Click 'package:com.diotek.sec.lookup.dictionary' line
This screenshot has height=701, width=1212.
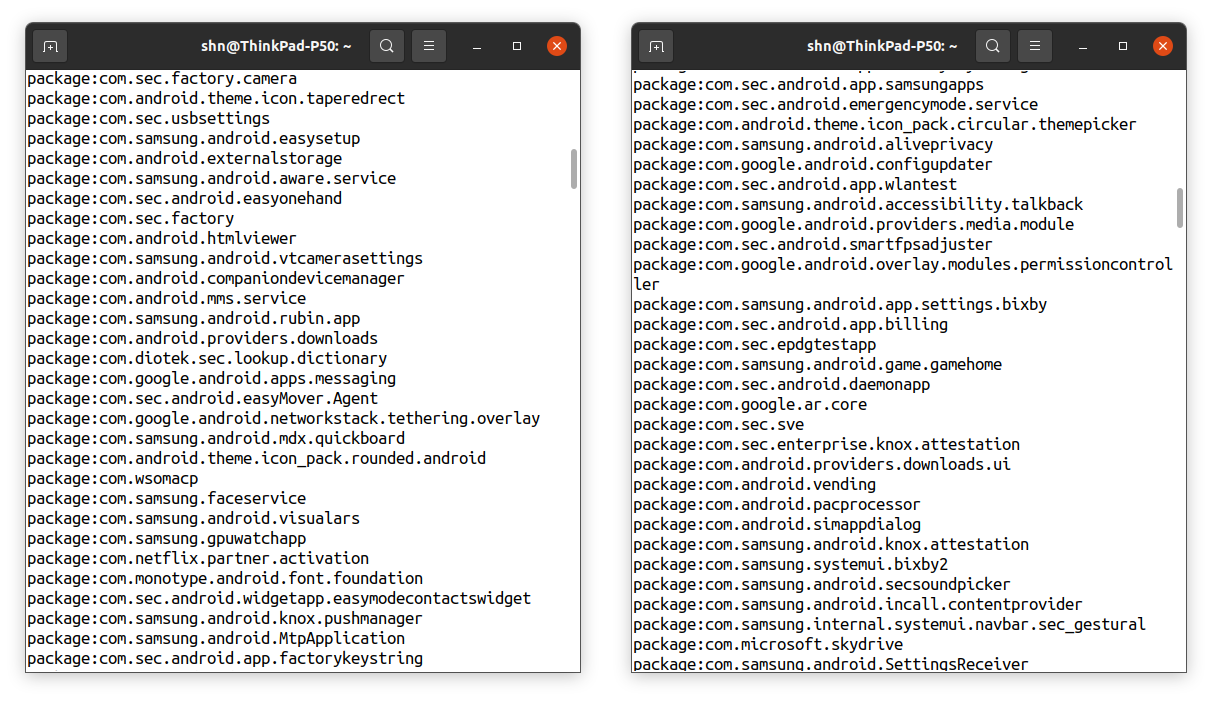207,358
